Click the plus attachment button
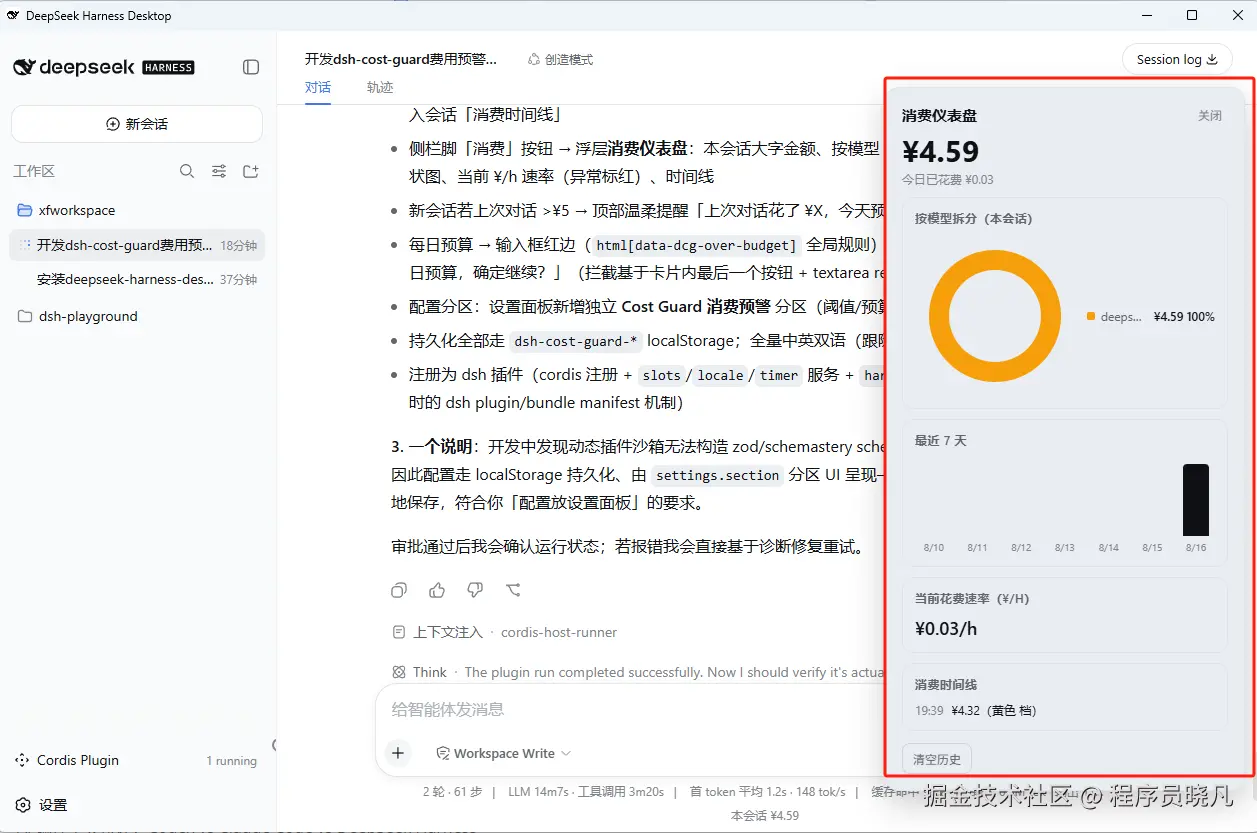 398,753
